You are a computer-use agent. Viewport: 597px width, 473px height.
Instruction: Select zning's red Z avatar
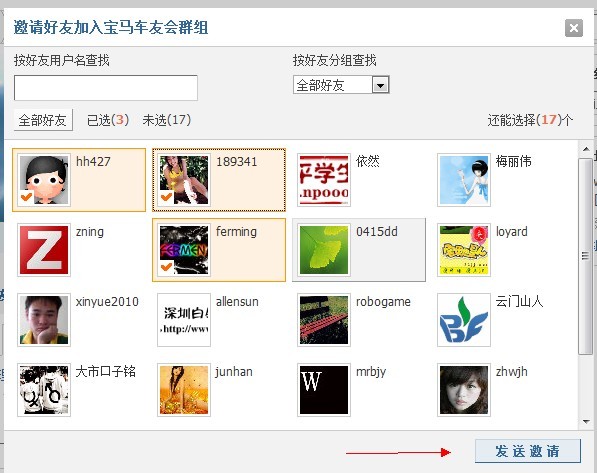(x=44, y=250)
